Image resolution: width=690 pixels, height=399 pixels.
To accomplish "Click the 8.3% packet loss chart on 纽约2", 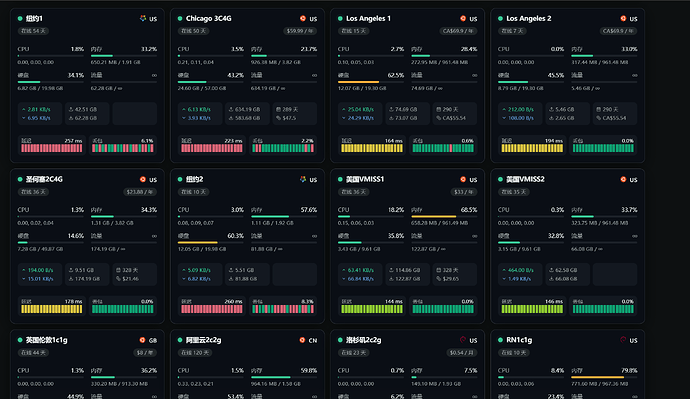I will click(x=283, y=306).
